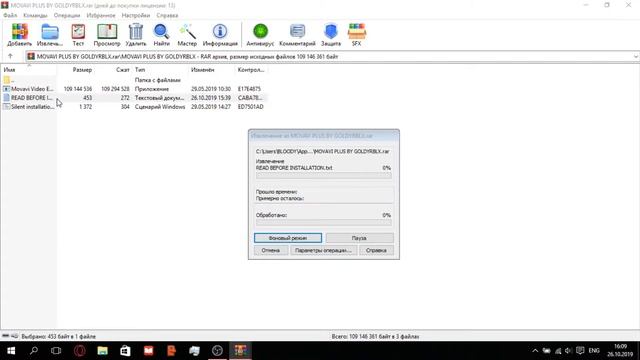Open Task View on taskbar
Screen dimensions: 640x360
tap(56, 351)
